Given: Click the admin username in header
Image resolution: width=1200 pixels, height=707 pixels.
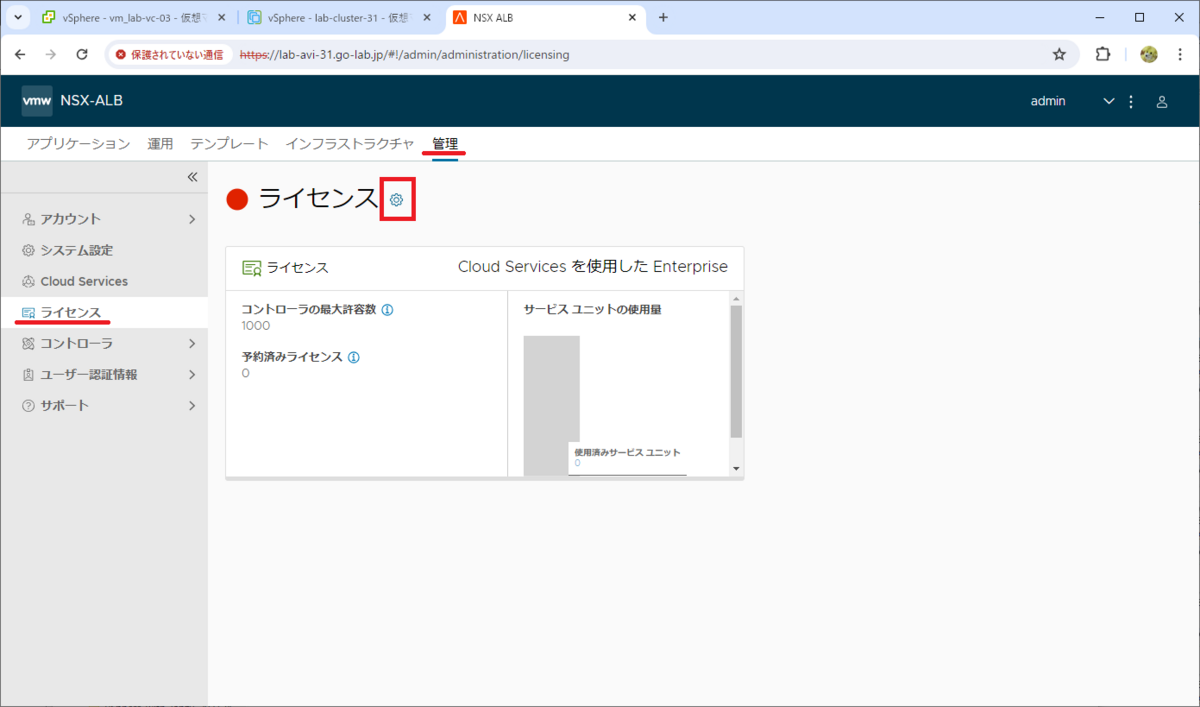Looking at the screenshot, I should click(1048, 101).
